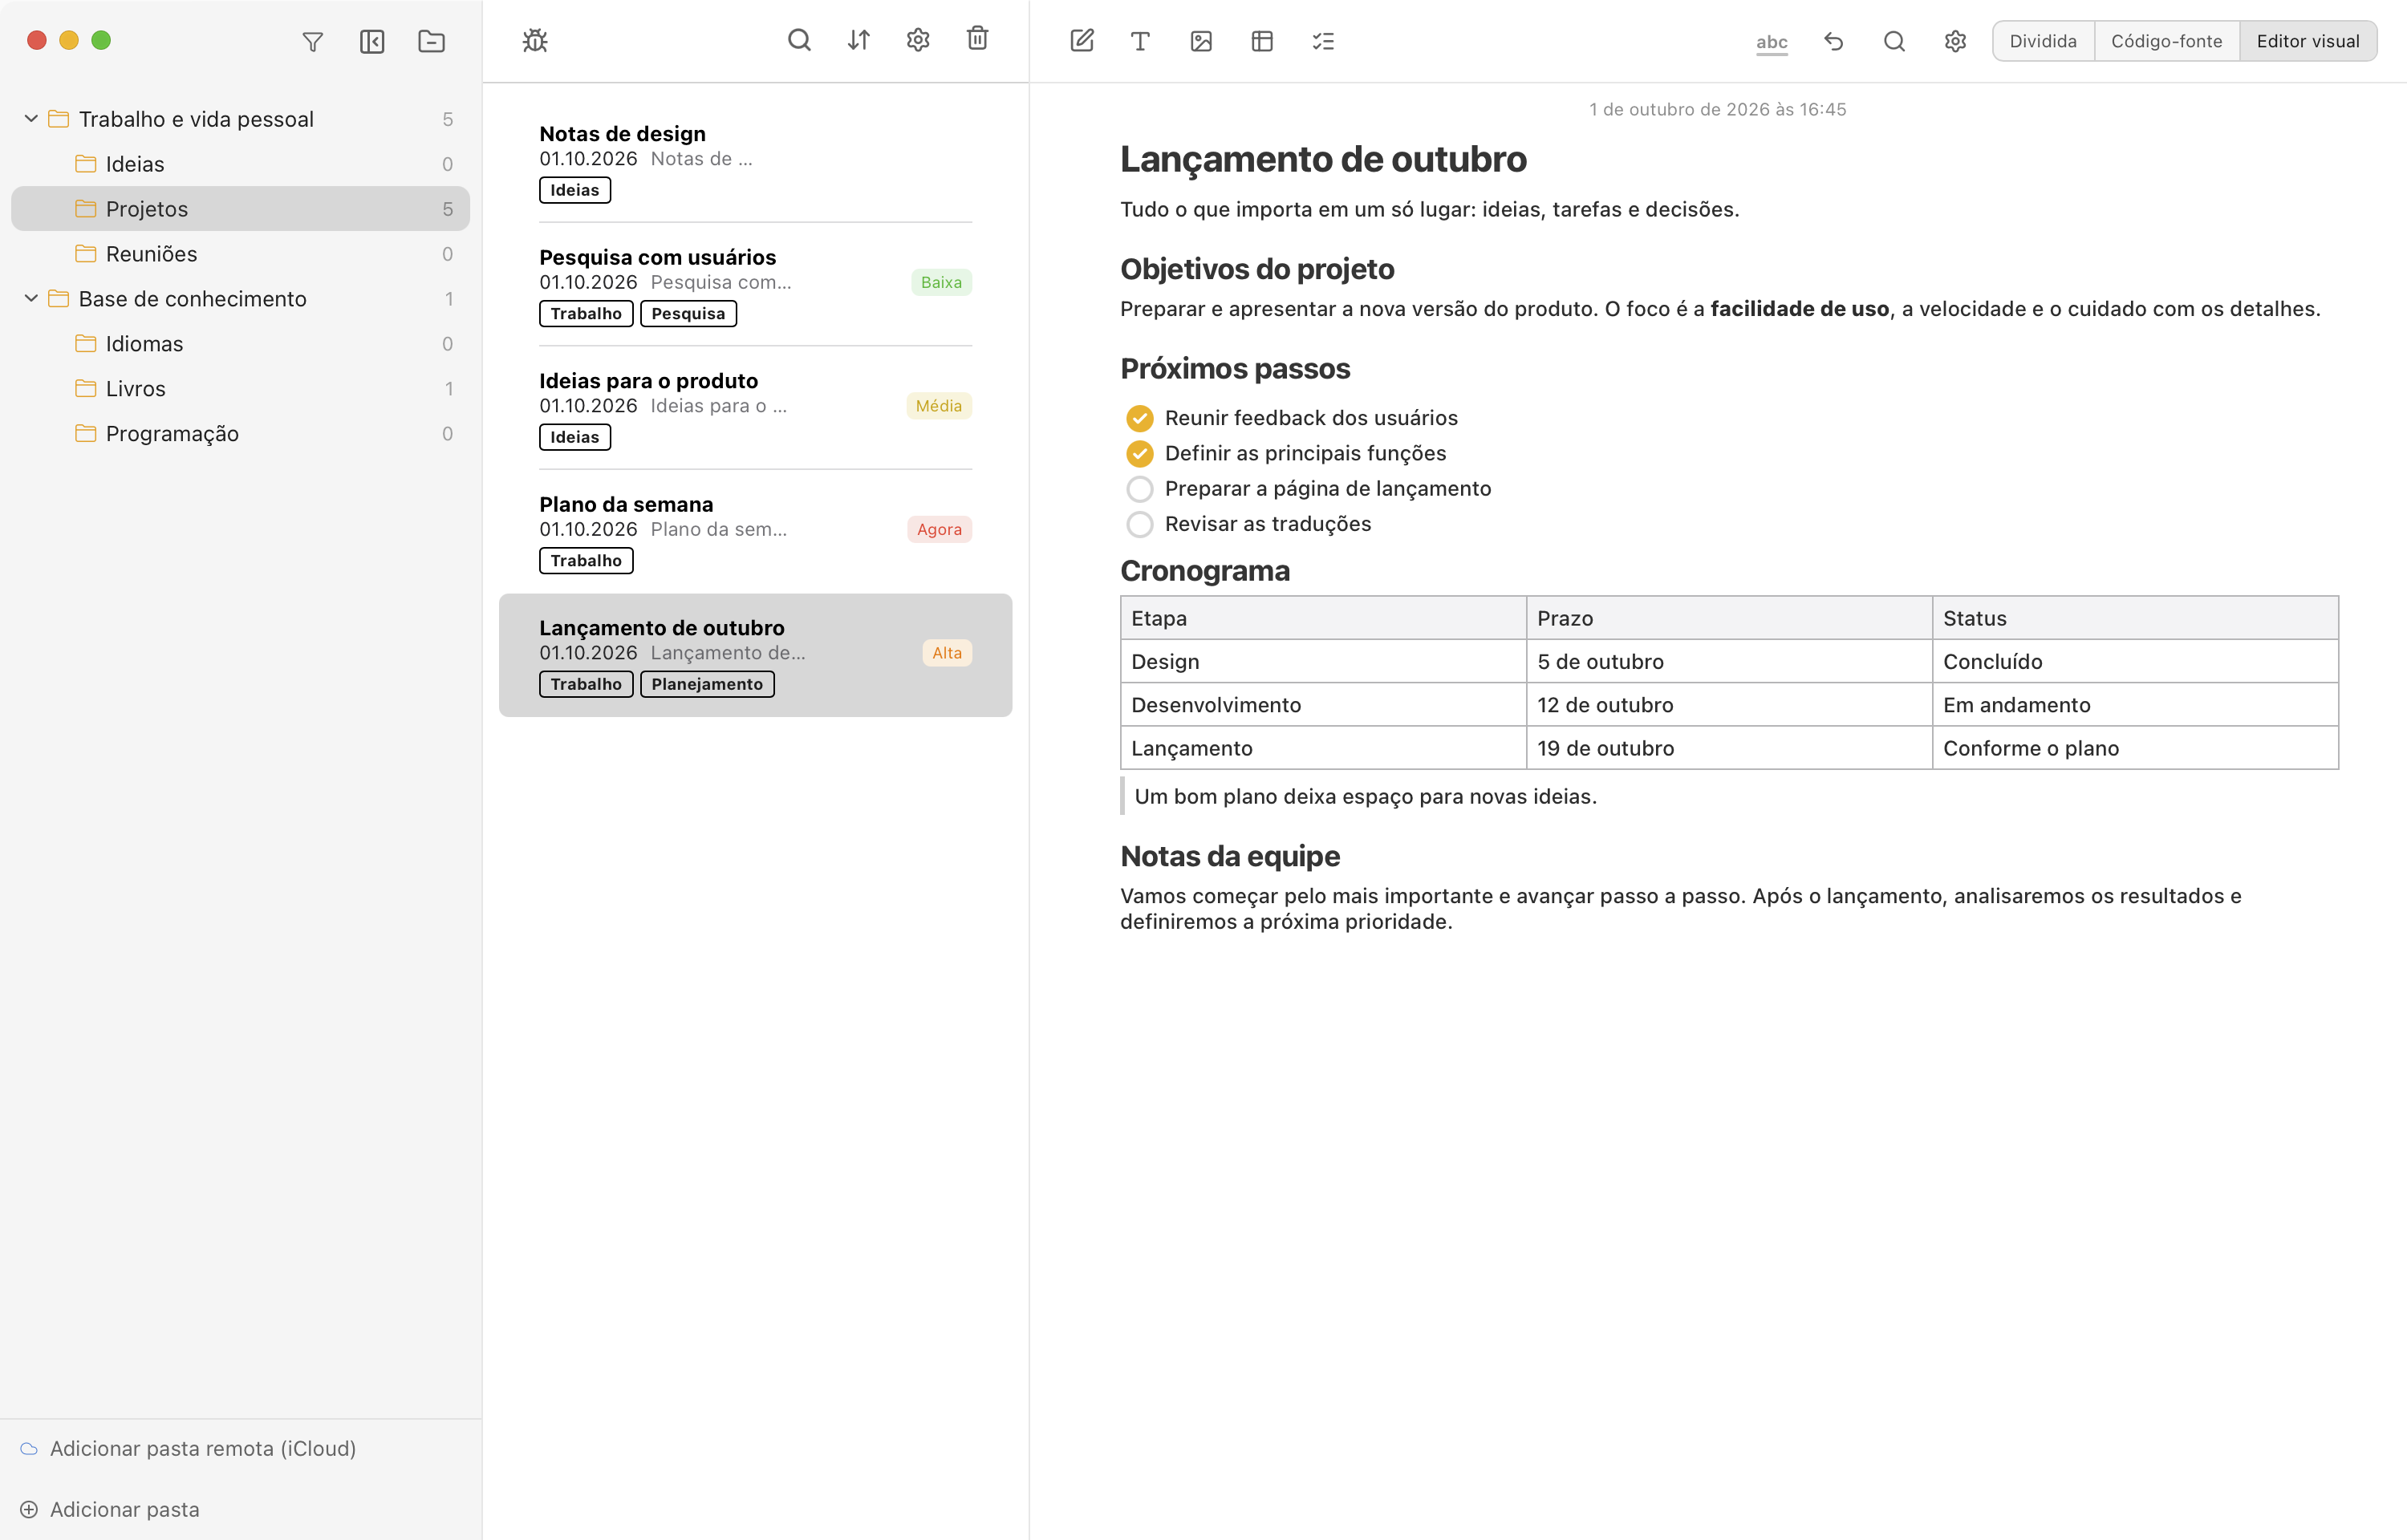This screenshot has width=2407, height=1540.
Task: Select the Projetos folder
Action: pos(240,209)
